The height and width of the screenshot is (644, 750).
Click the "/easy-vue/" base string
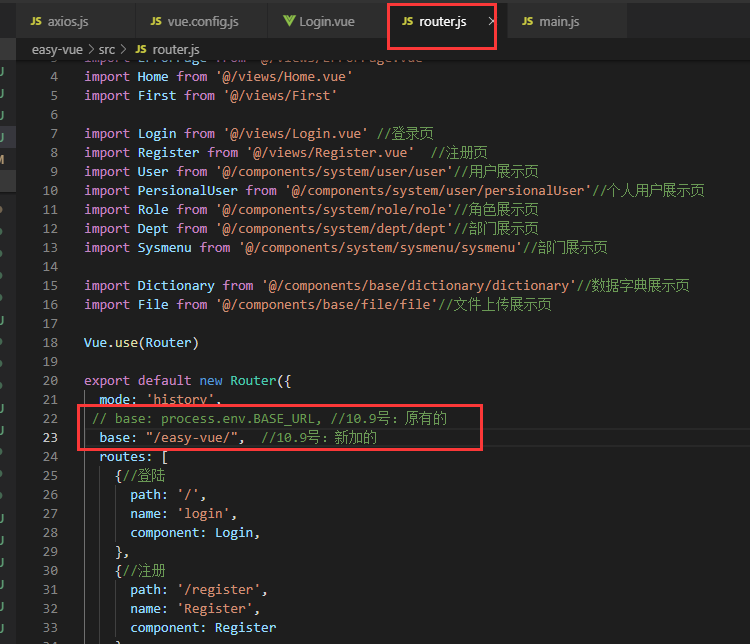191,438
